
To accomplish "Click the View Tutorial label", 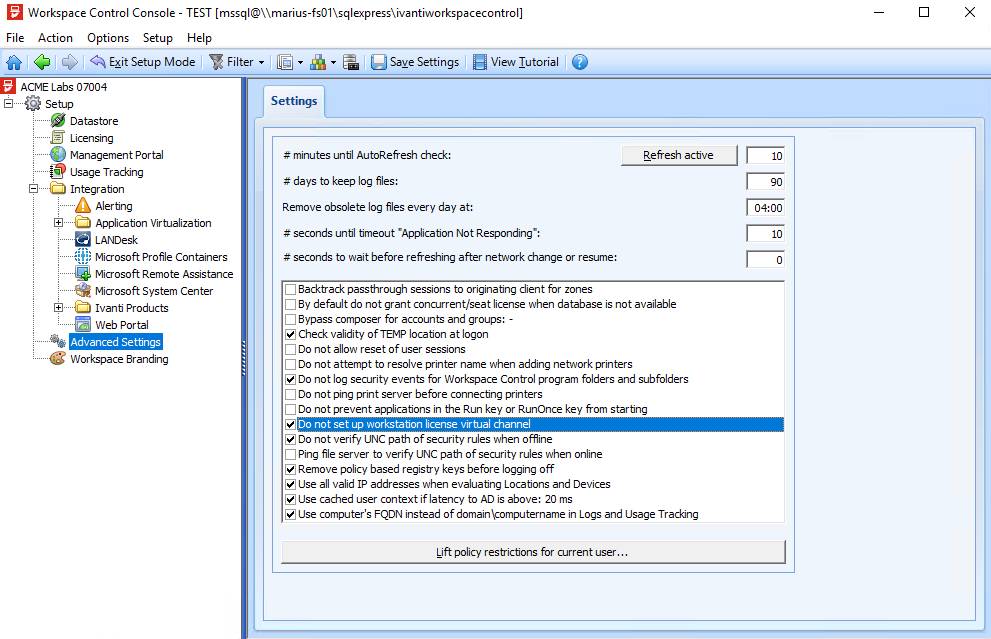I will 525,62.
